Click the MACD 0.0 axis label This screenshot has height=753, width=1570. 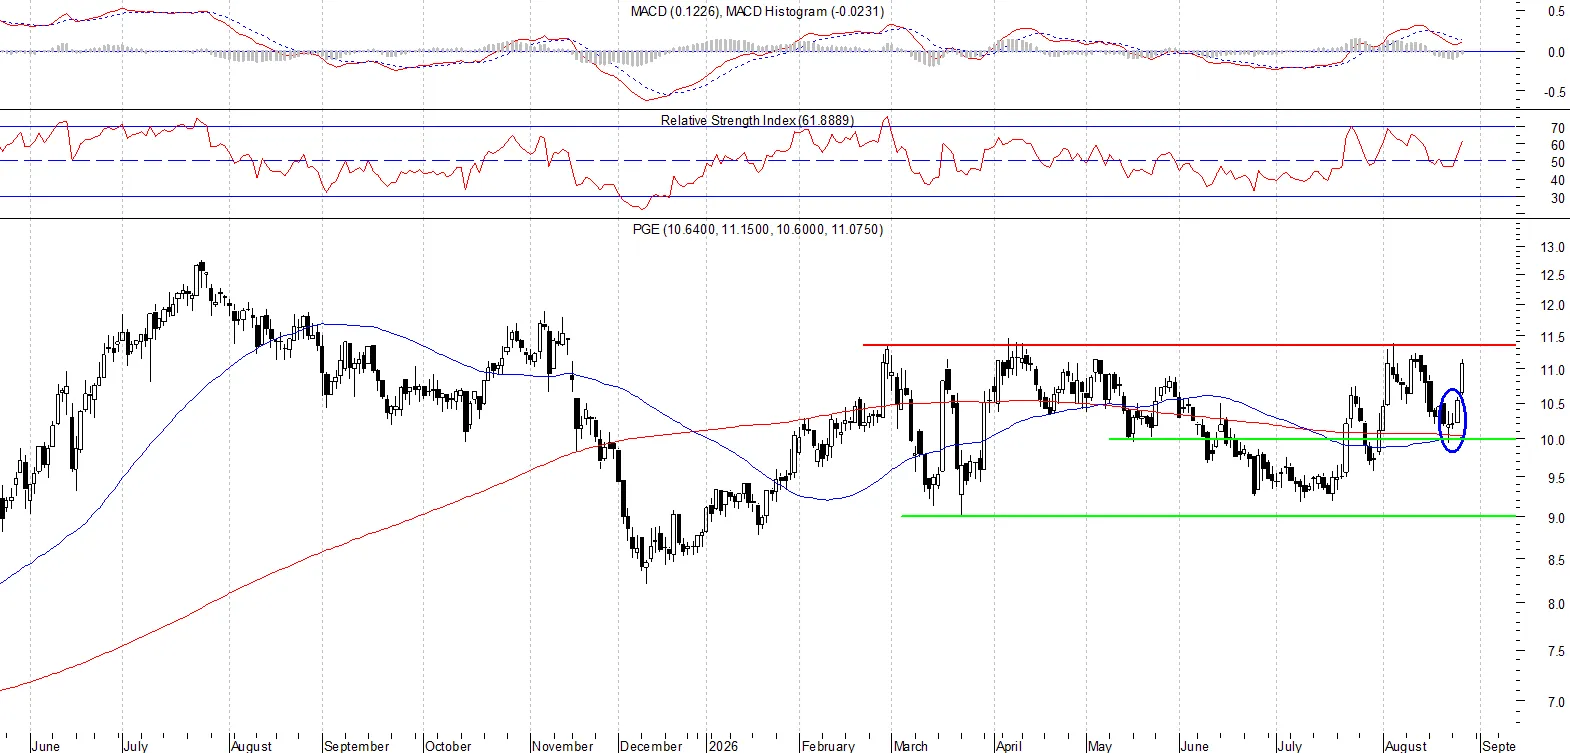coord(1557,53)
